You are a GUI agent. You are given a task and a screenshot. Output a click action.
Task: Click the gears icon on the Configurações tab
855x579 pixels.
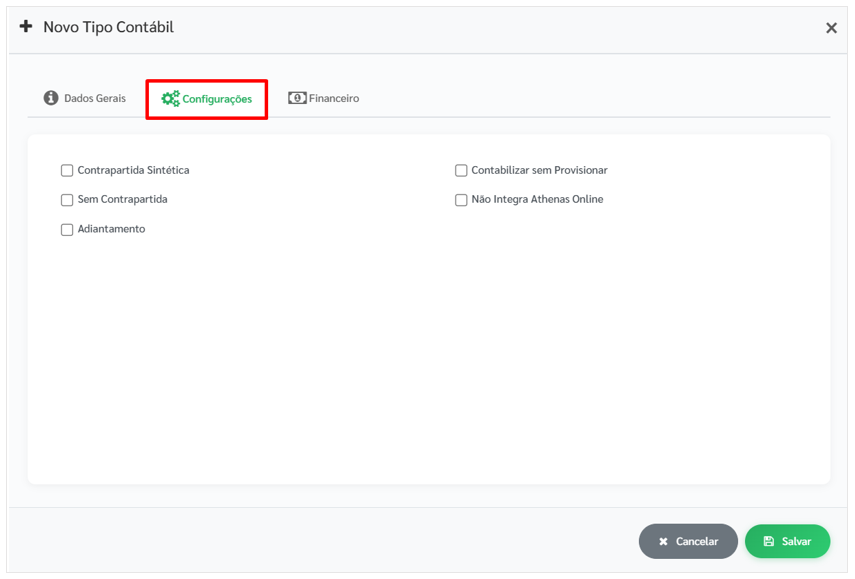[171, 99]
